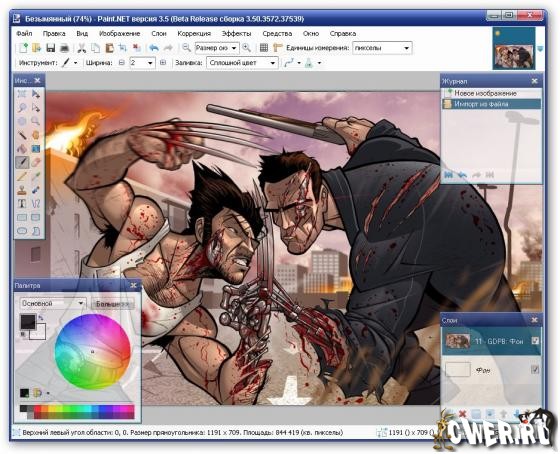Open the Правка menu
560x454 pixels.
pyautogui.click(x=54, y=34)
